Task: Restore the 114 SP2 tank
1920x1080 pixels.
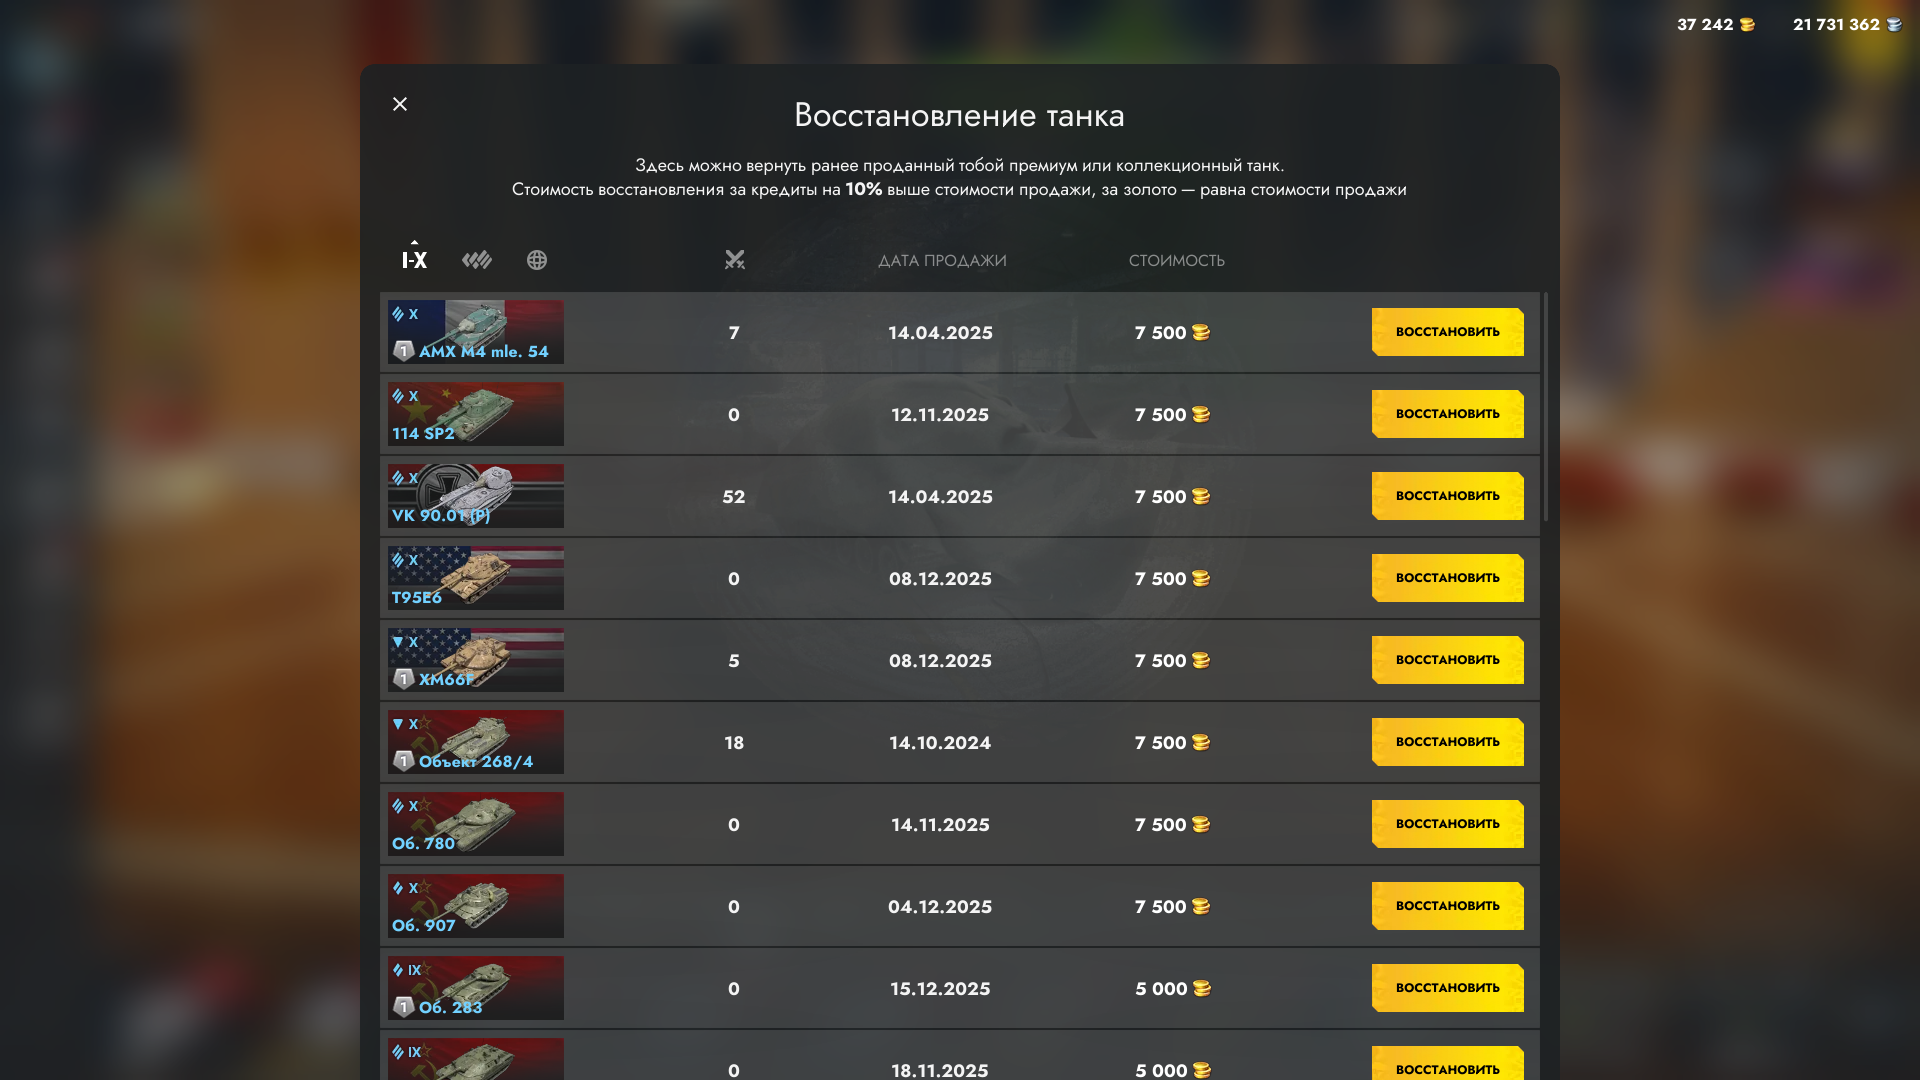Action: tap(1447, 414)
